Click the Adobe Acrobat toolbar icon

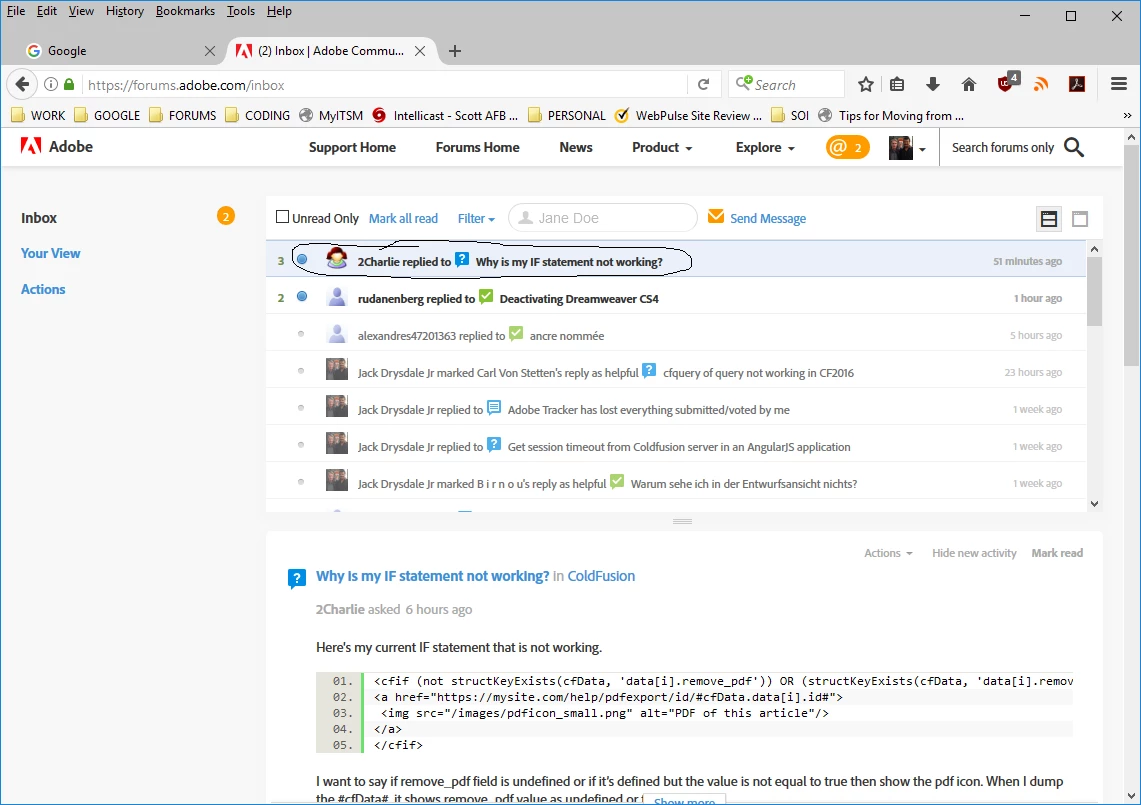click(x=1077, y=84)
